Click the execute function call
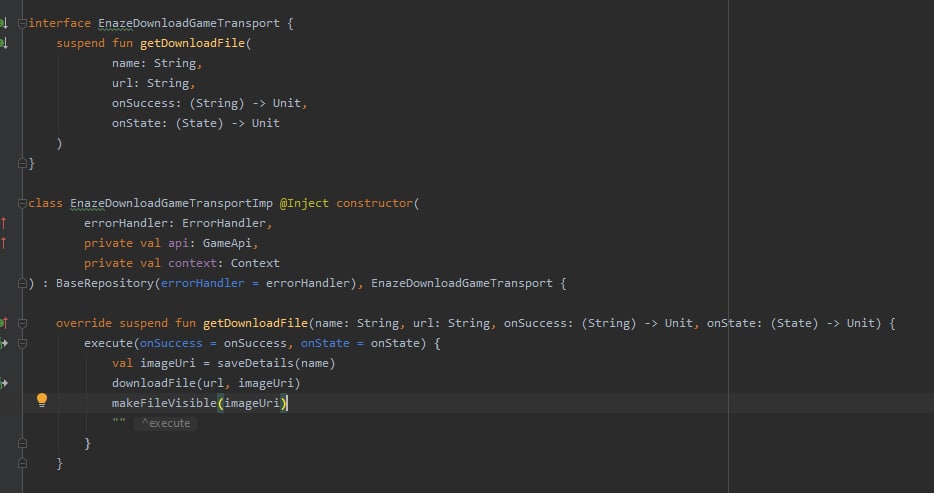The height and width of the screenshot is (493, 934). pos(108,344)
